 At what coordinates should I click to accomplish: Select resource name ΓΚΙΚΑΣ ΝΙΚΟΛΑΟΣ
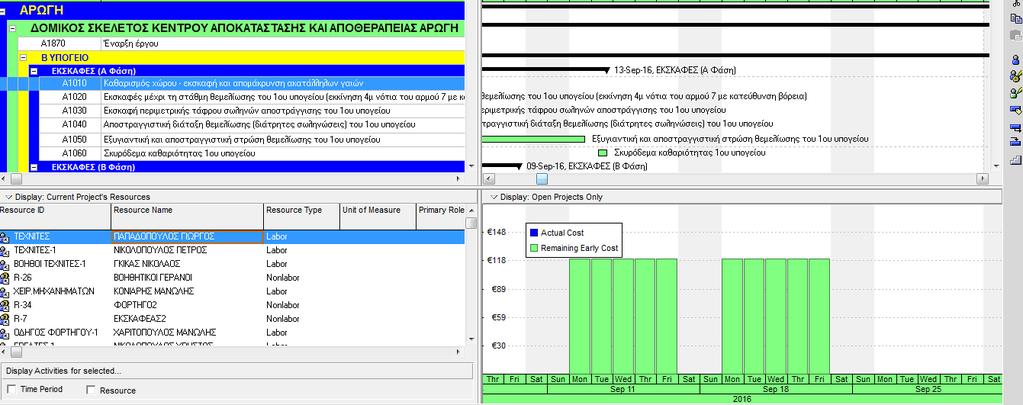pyautogui.click(x=147, y=264)
